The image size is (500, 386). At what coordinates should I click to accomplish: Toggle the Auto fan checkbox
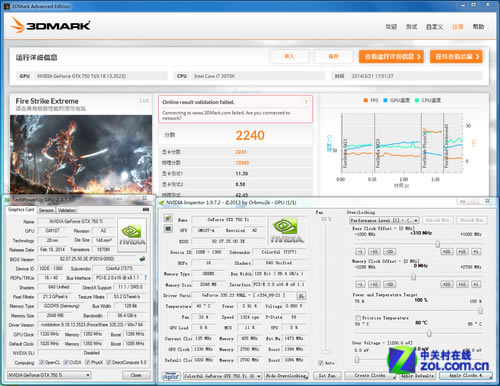coord(321,363)
